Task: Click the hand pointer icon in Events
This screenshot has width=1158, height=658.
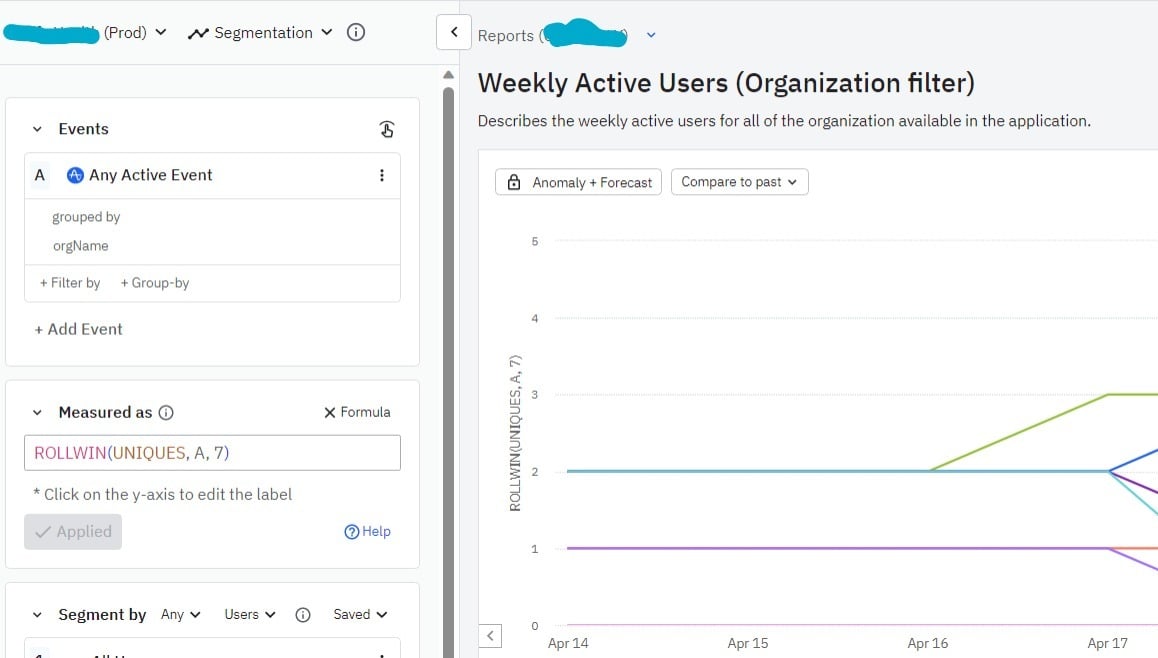Action: (387, 129)
